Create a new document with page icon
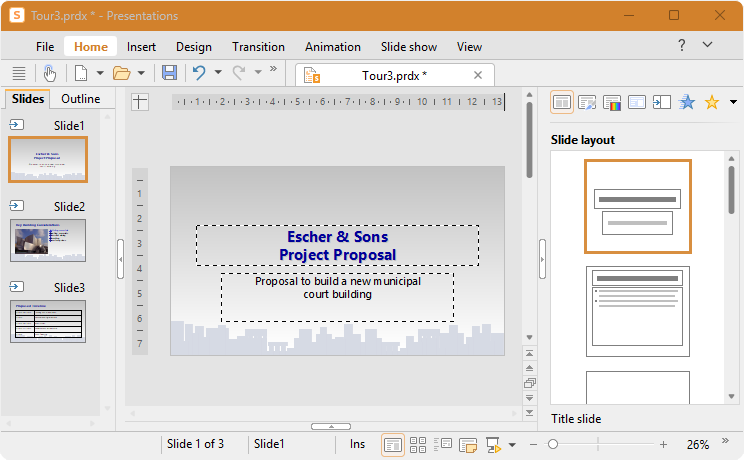This screenshot has width=744, height=460. point(81,73)
